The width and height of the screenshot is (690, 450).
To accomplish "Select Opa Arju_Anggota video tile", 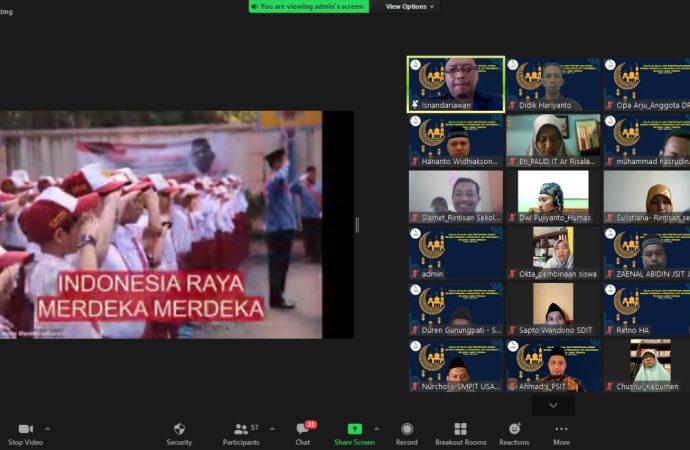I will pyautogui.click(x=647, y=84).
